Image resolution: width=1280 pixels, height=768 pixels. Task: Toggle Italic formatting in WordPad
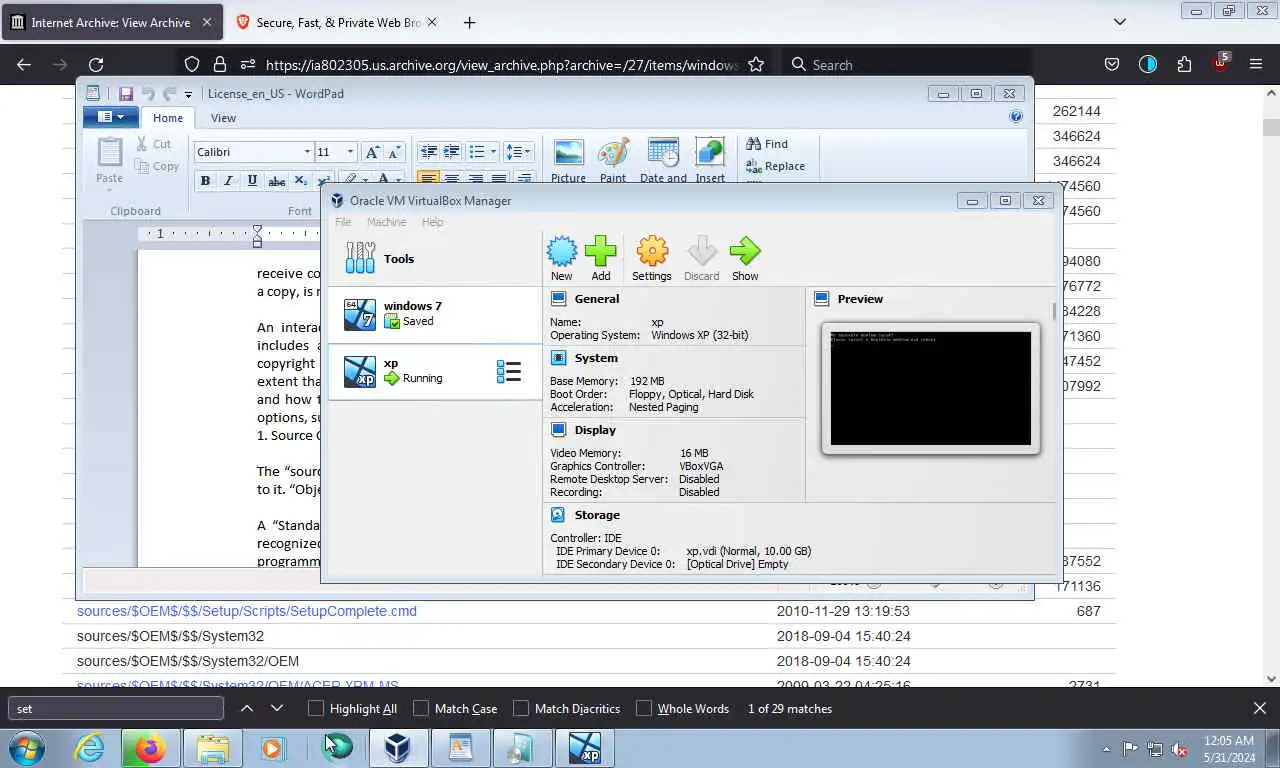(228, 181)
